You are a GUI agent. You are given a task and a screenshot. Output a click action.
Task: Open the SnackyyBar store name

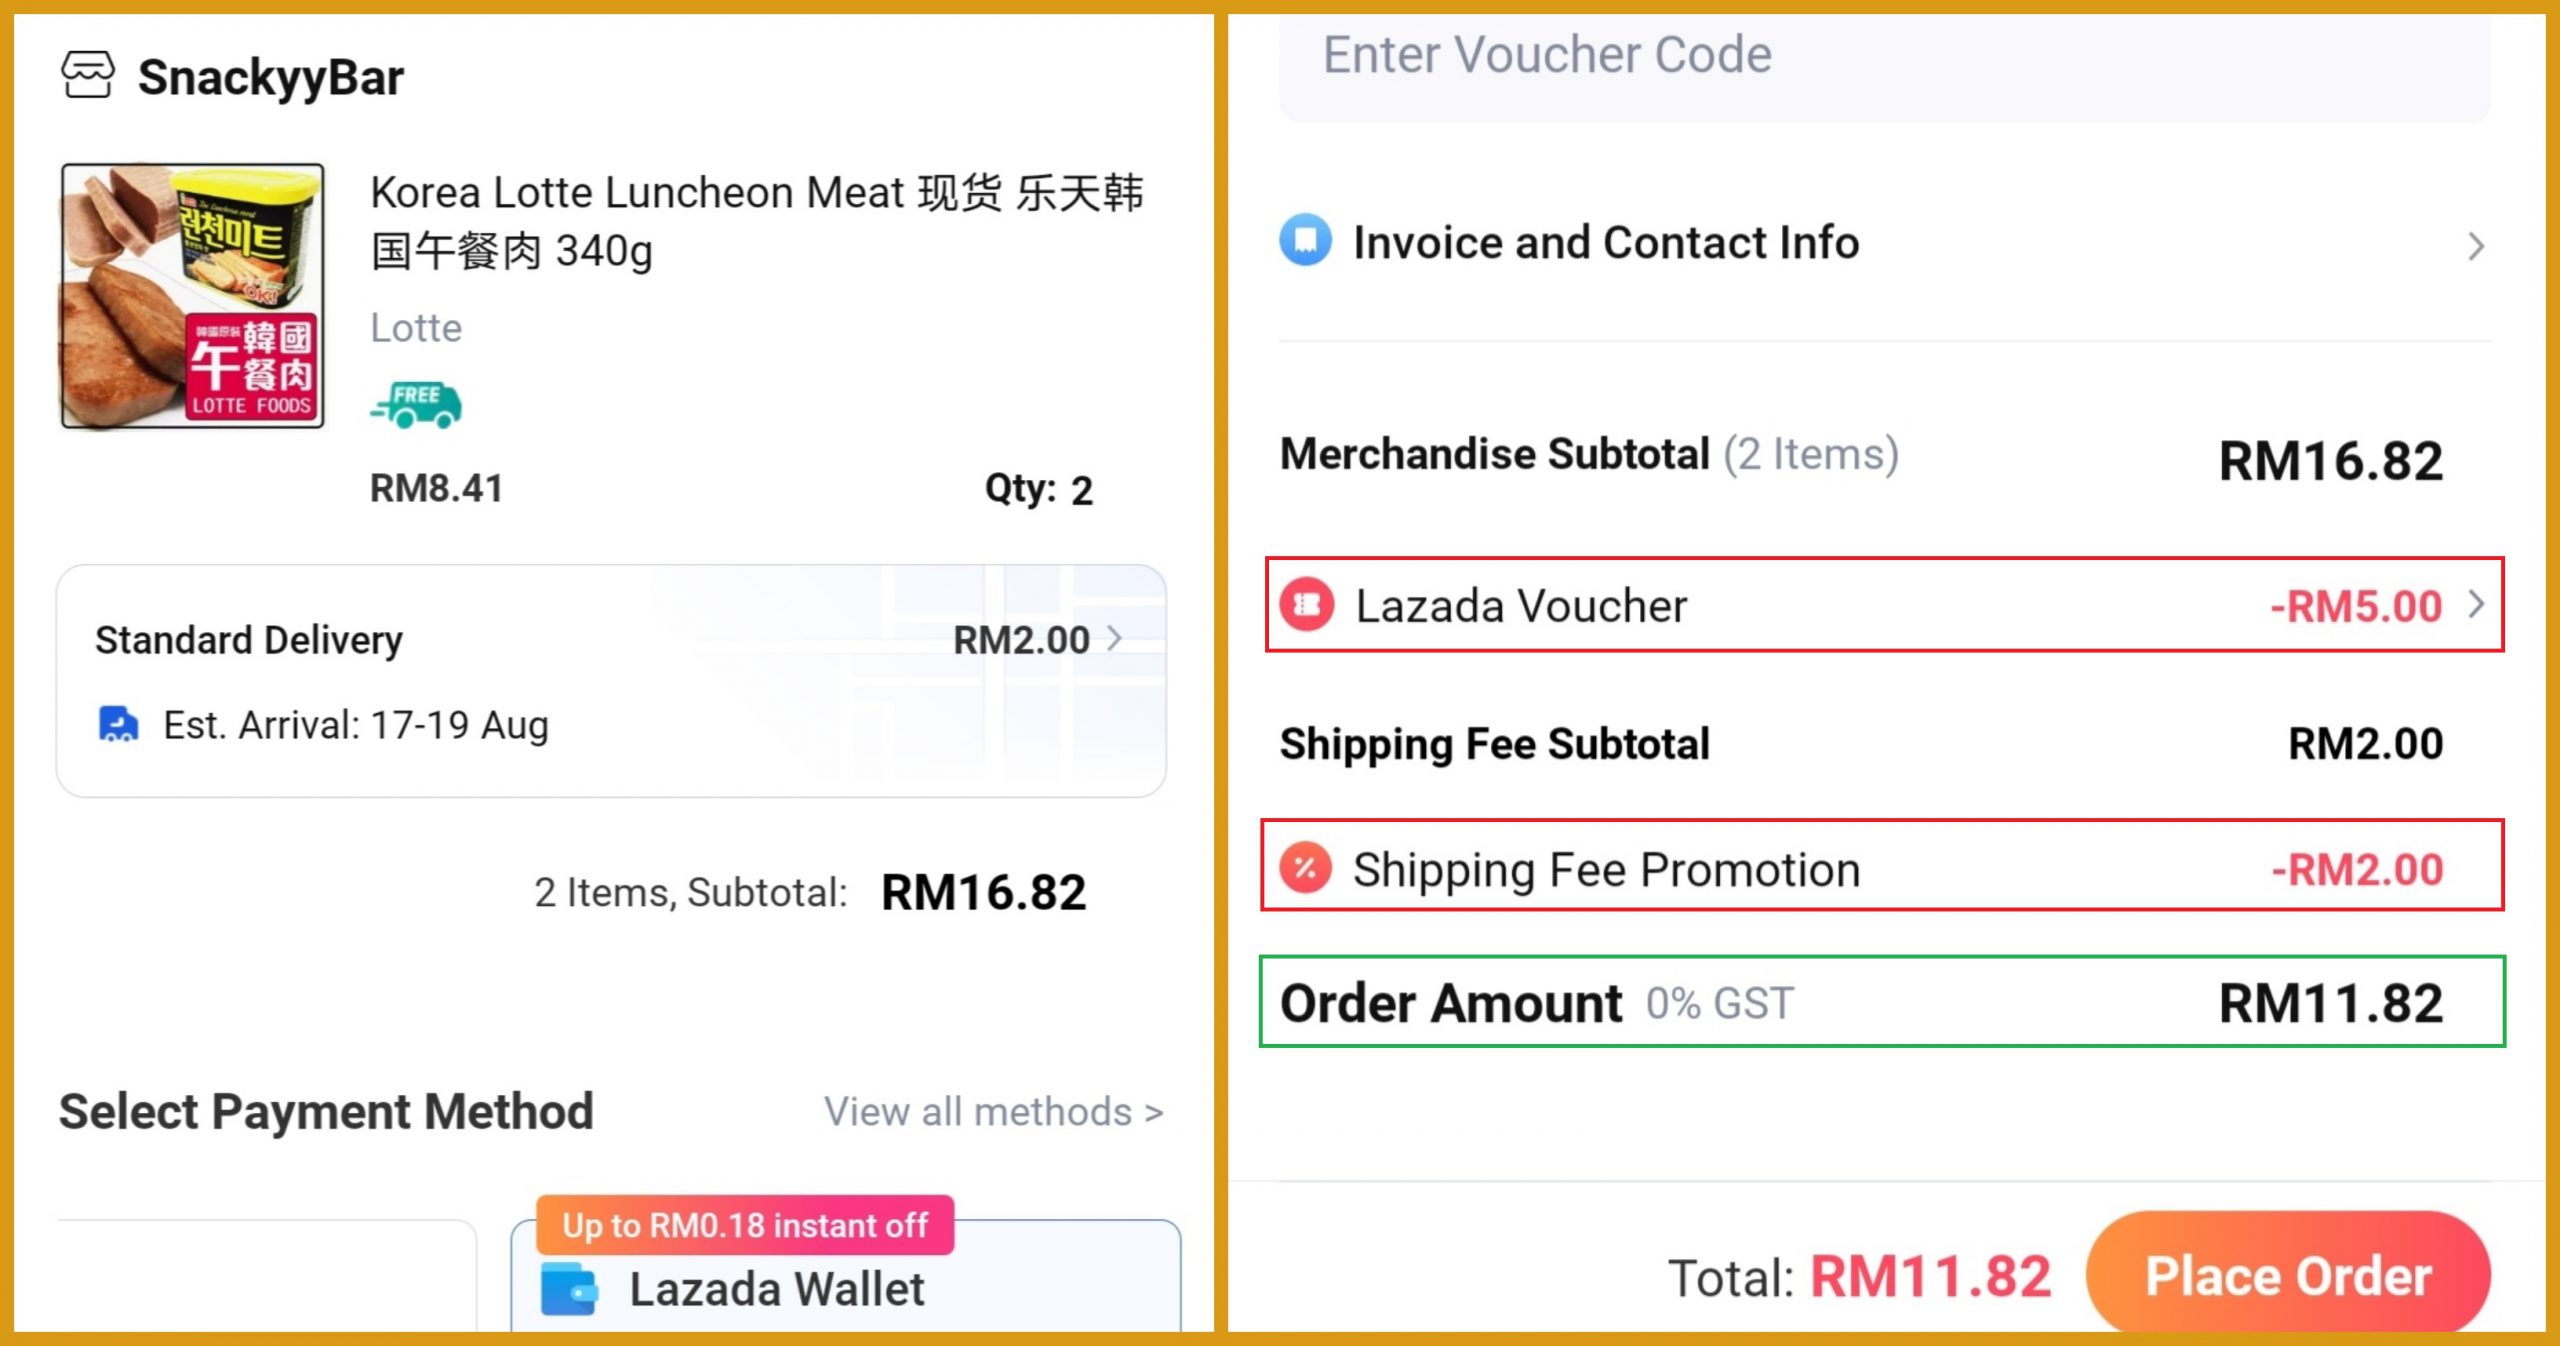coord(271,77)
